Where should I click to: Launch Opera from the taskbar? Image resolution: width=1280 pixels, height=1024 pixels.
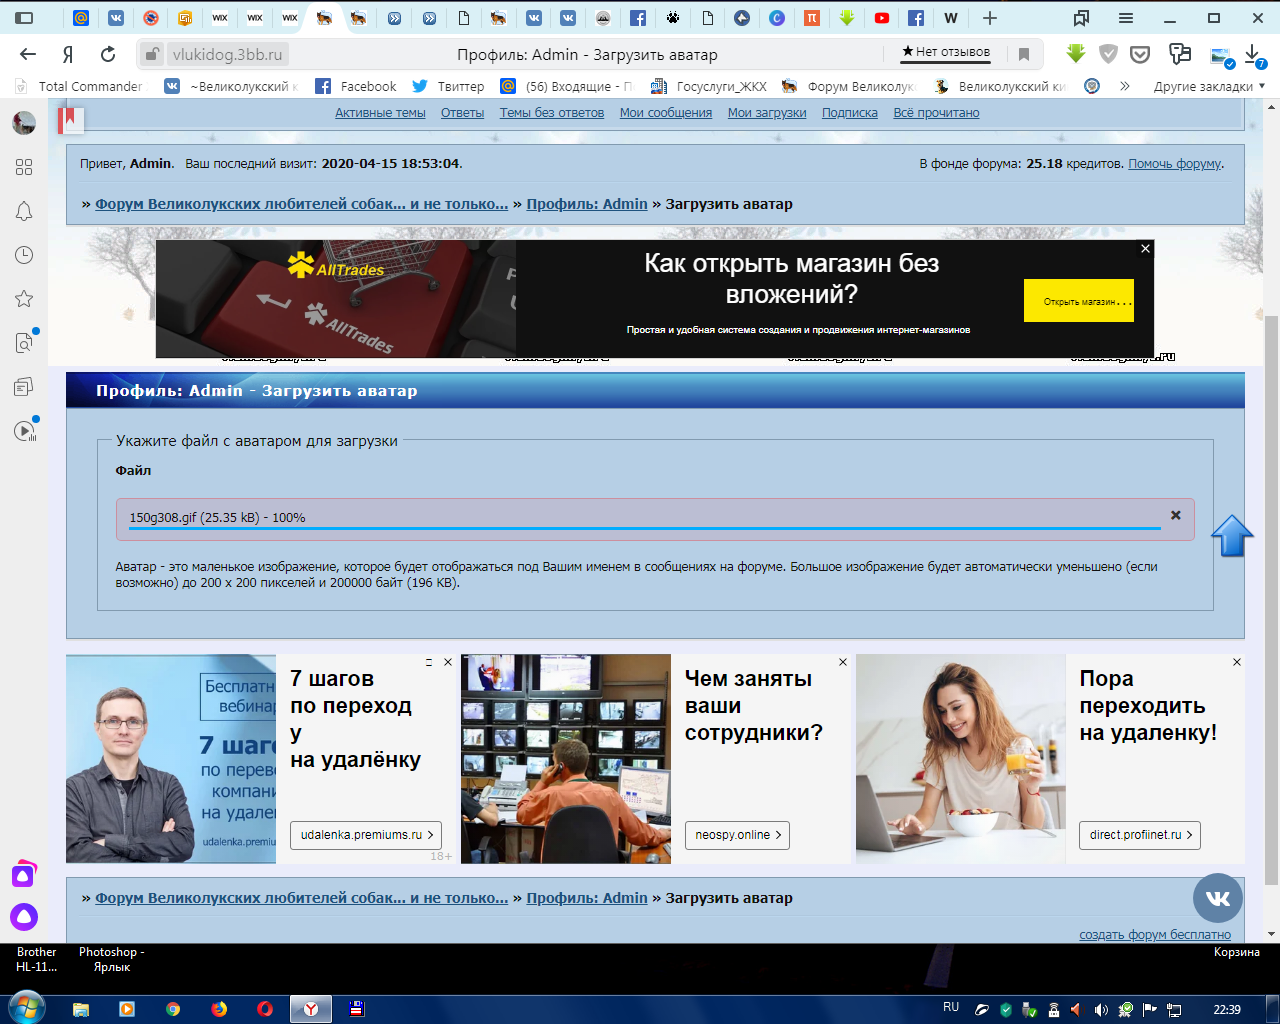pos(265,1009)
